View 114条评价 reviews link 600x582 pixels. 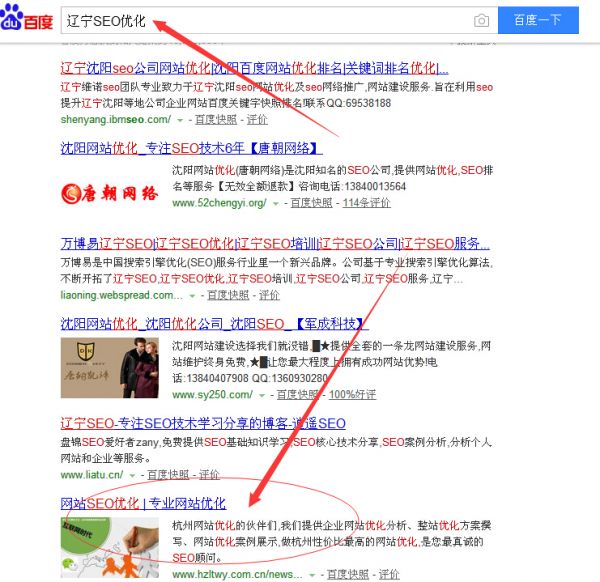(x=366, y=203)
